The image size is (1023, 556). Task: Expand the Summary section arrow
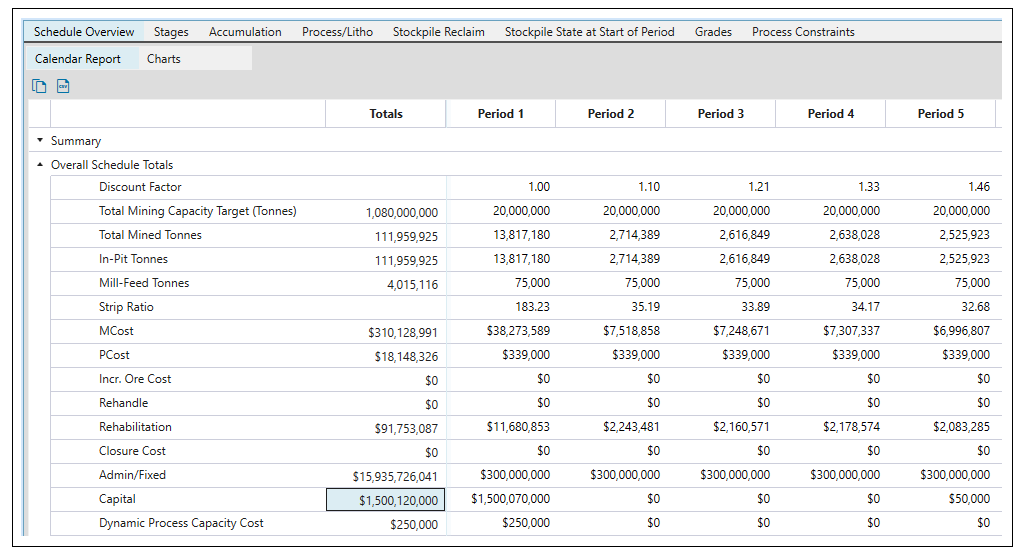point(40,141)
